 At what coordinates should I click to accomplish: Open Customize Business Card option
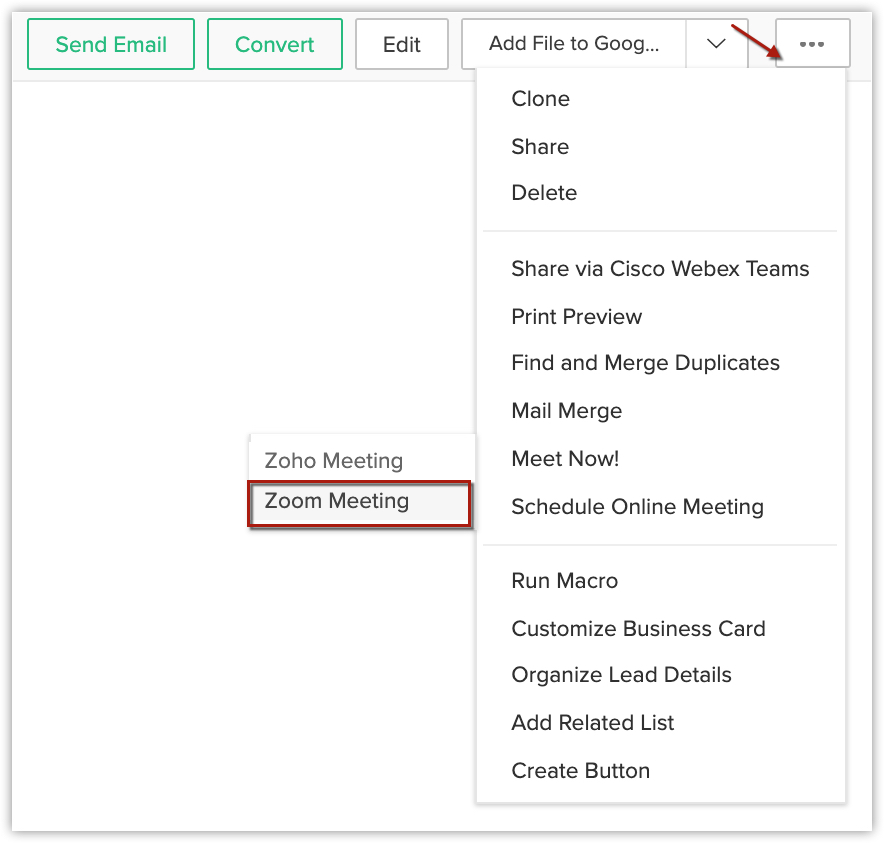(x=638, y=629)
